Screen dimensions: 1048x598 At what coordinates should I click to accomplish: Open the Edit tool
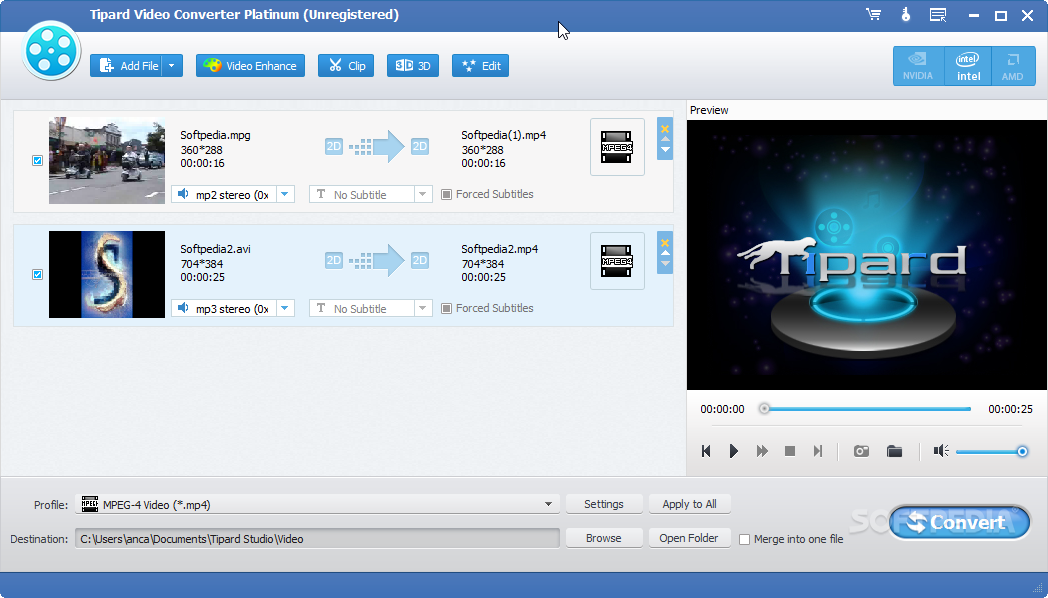480,65
